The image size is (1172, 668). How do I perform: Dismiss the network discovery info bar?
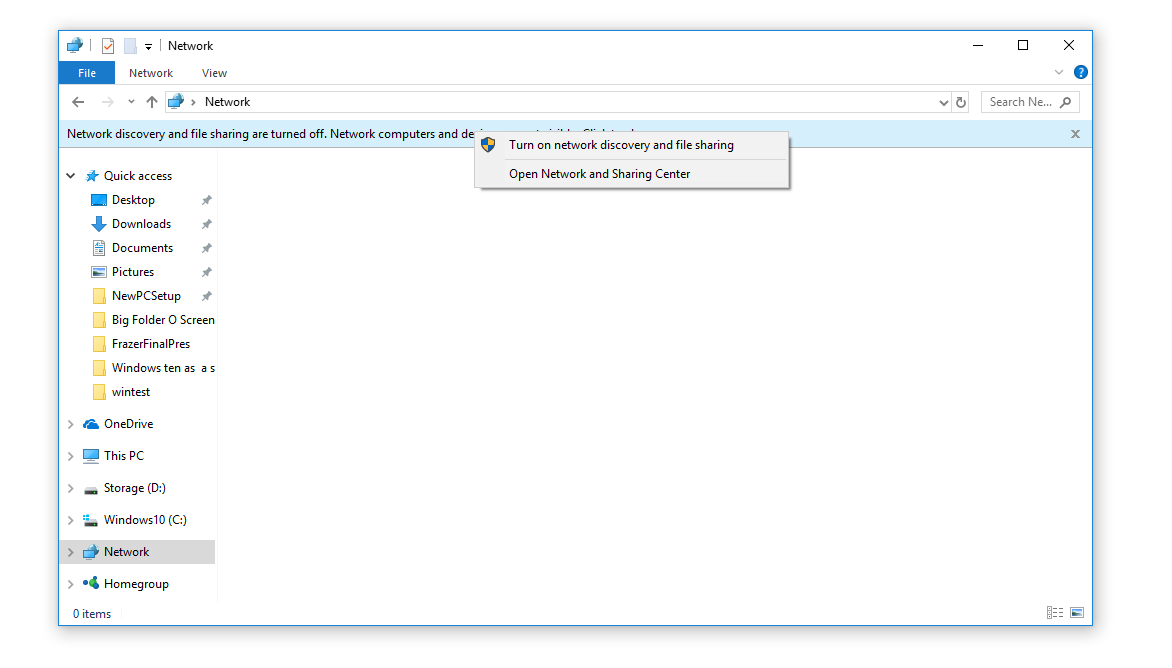[x=1075, y=134]
